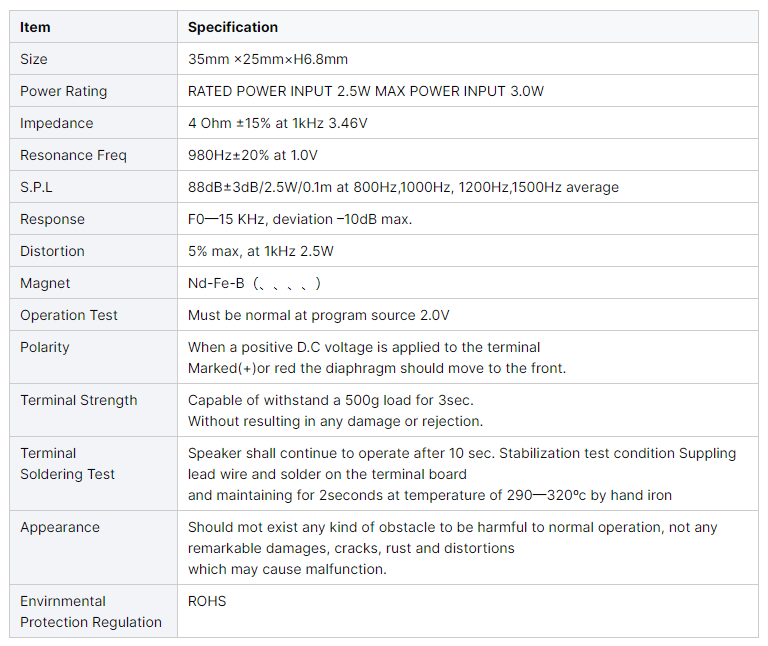Click the "Item" column header

(35, 27)
